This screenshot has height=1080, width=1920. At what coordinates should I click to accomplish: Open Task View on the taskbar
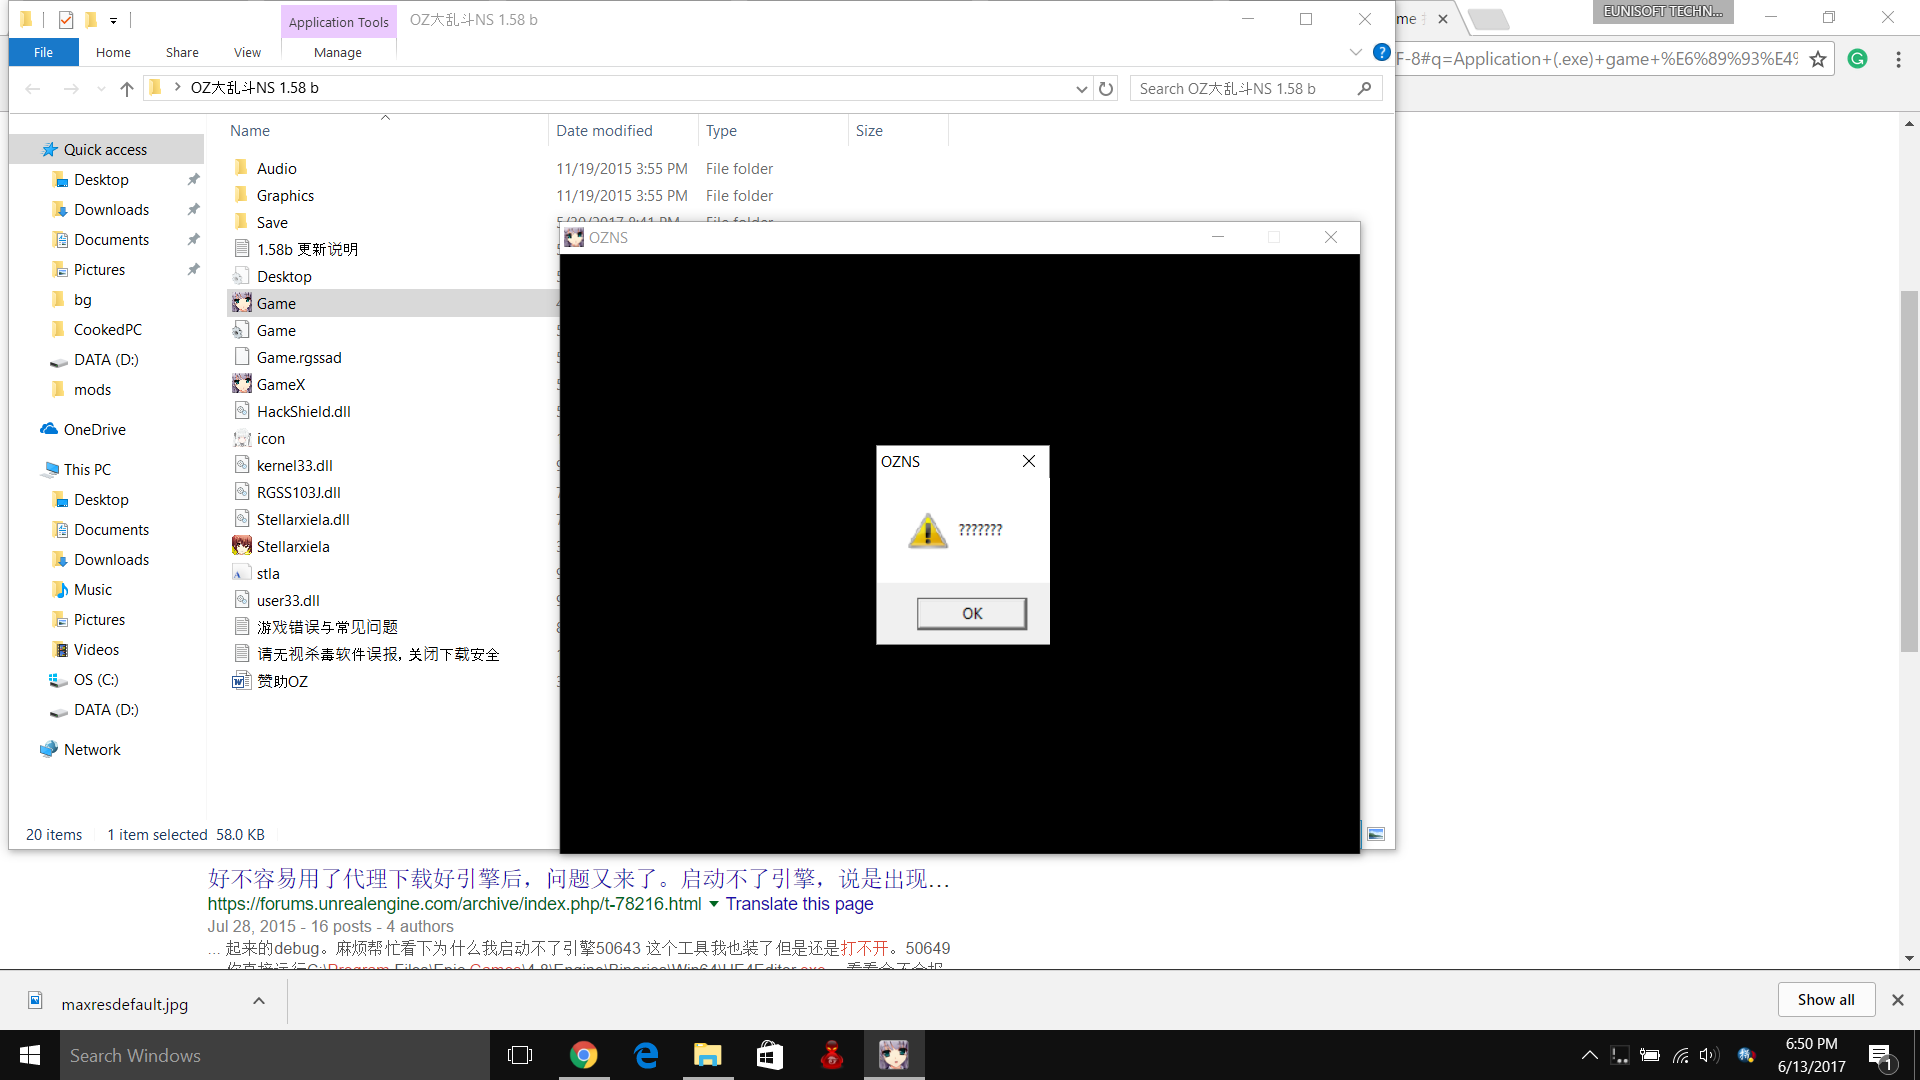520,1055
